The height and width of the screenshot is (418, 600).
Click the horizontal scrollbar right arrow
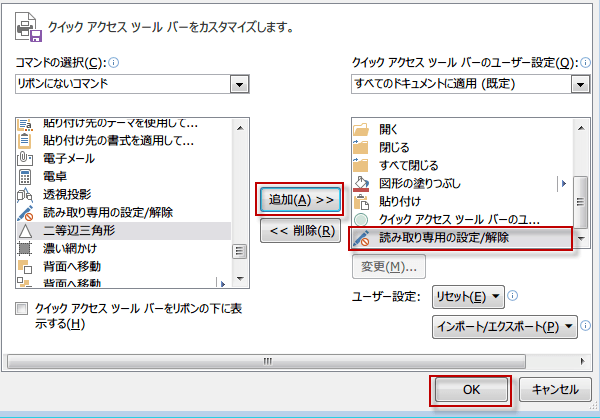point(583,361)
